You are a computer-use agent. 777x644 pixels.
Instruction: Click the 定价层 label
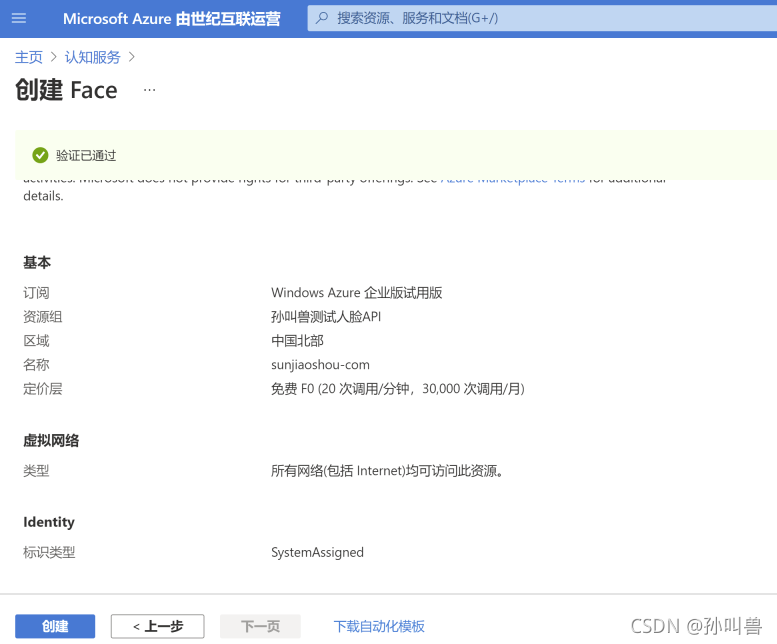[43, 389]
